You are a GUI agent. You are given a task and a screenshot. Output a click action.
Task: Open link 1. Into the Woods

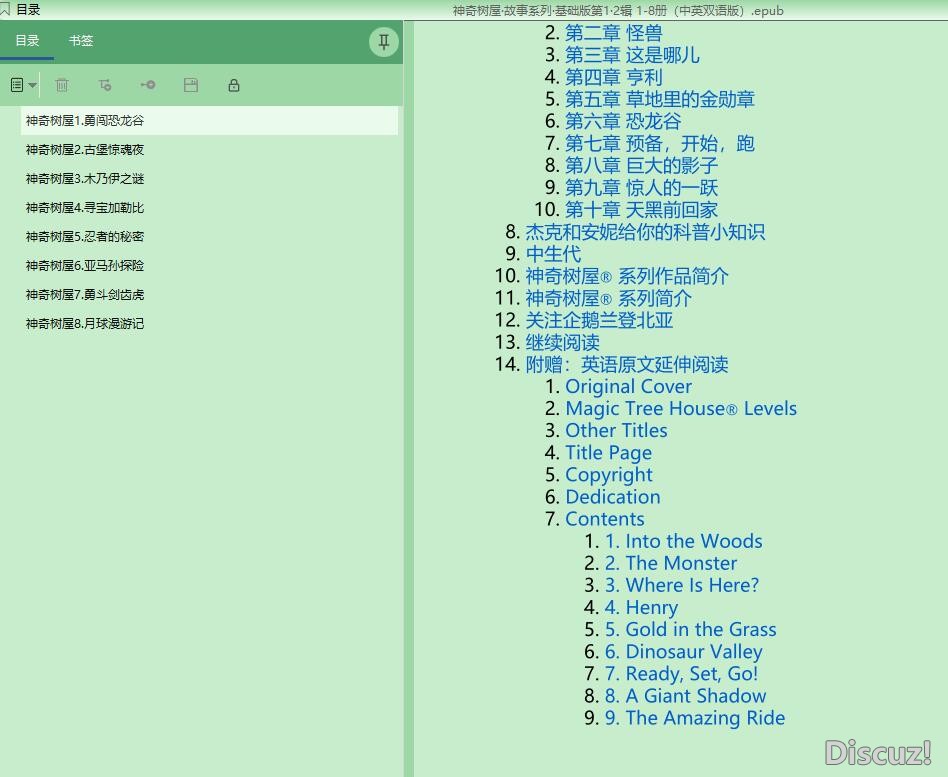pyautogui.click(x=684, y=541)
